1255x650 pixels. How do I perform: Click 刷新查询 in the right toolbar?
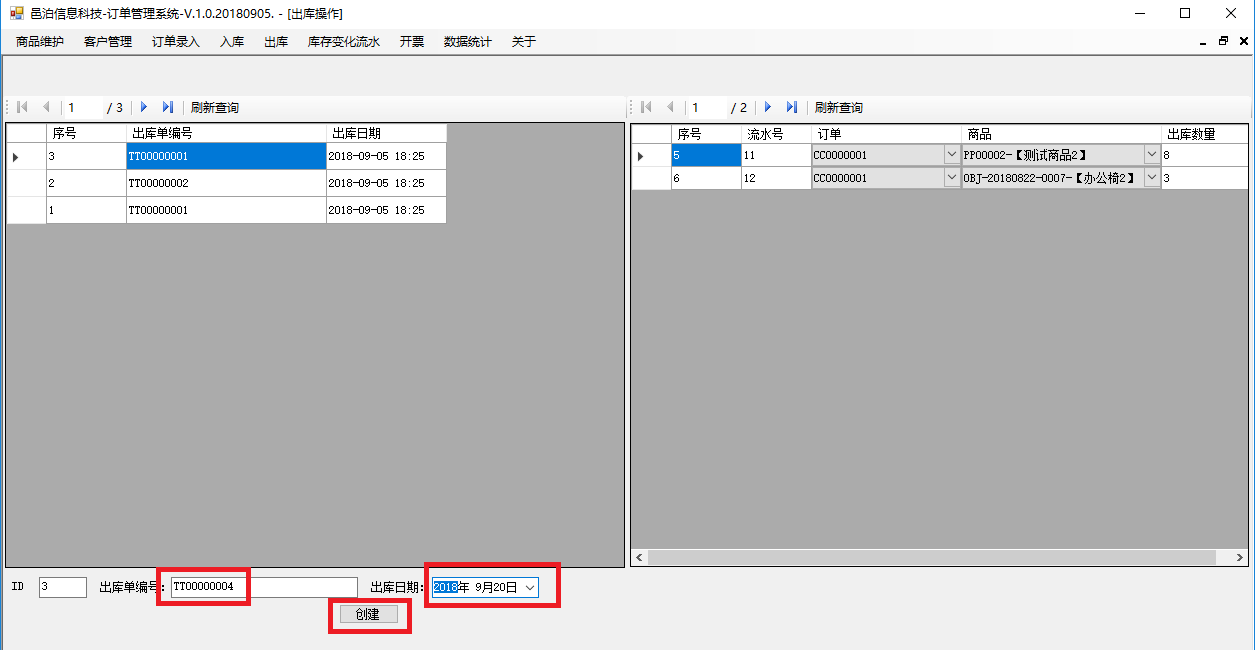[839, 107]
